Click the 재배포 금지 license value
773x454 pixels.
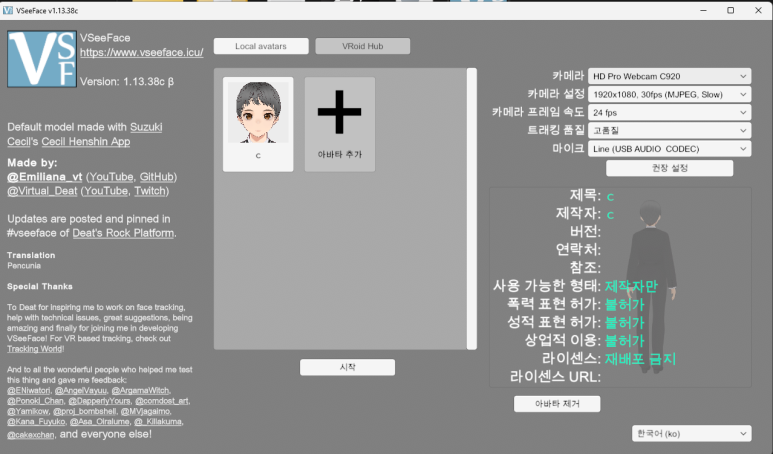tap(640, 358)
